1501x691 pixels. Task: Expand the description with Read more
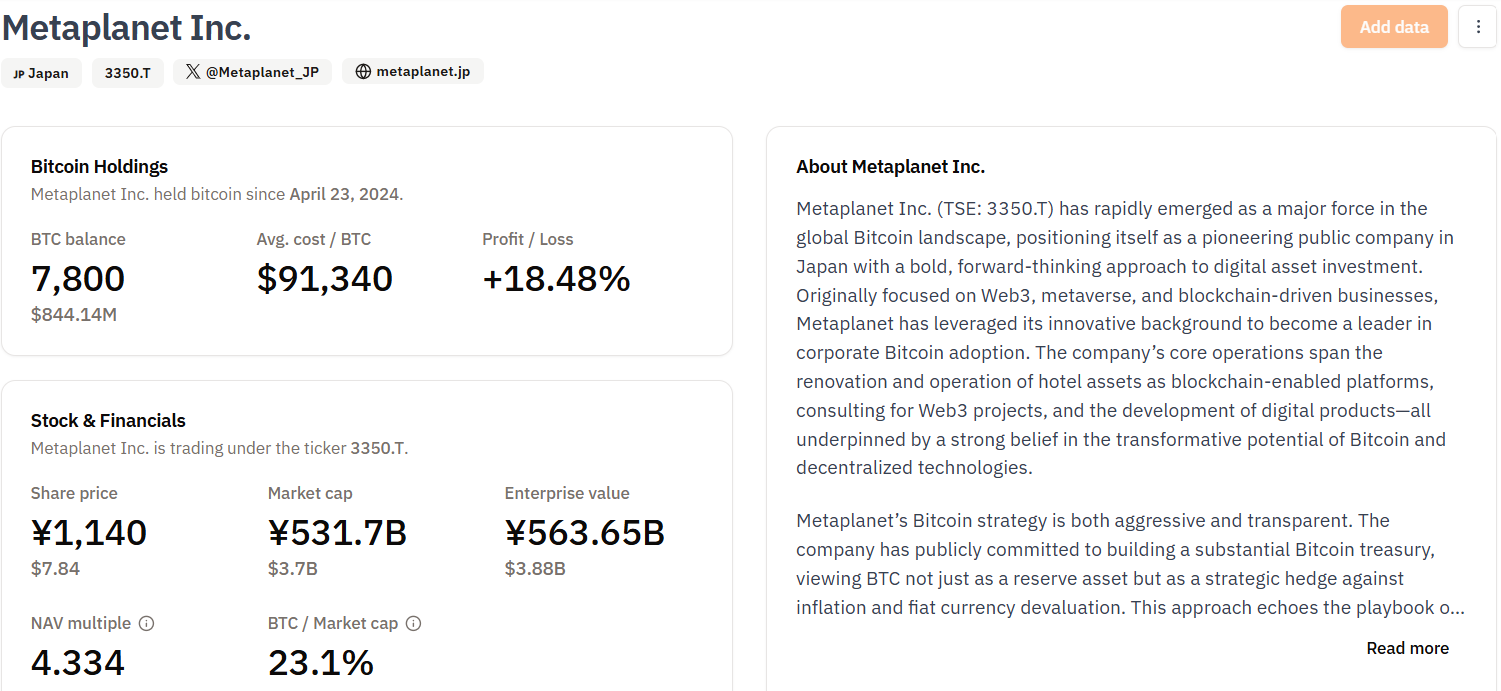click(x=1407, y=648)
